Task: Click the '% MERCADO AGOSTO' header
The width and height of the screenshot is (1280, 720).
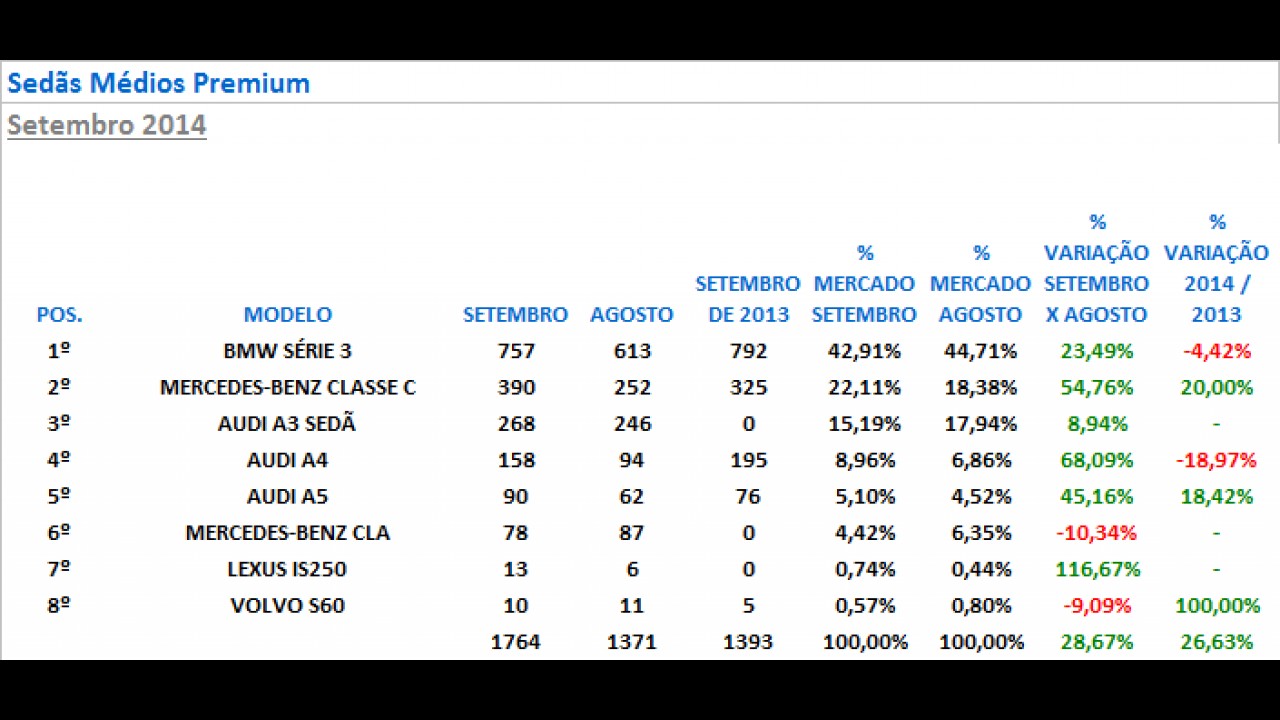Action: point(980,284)
